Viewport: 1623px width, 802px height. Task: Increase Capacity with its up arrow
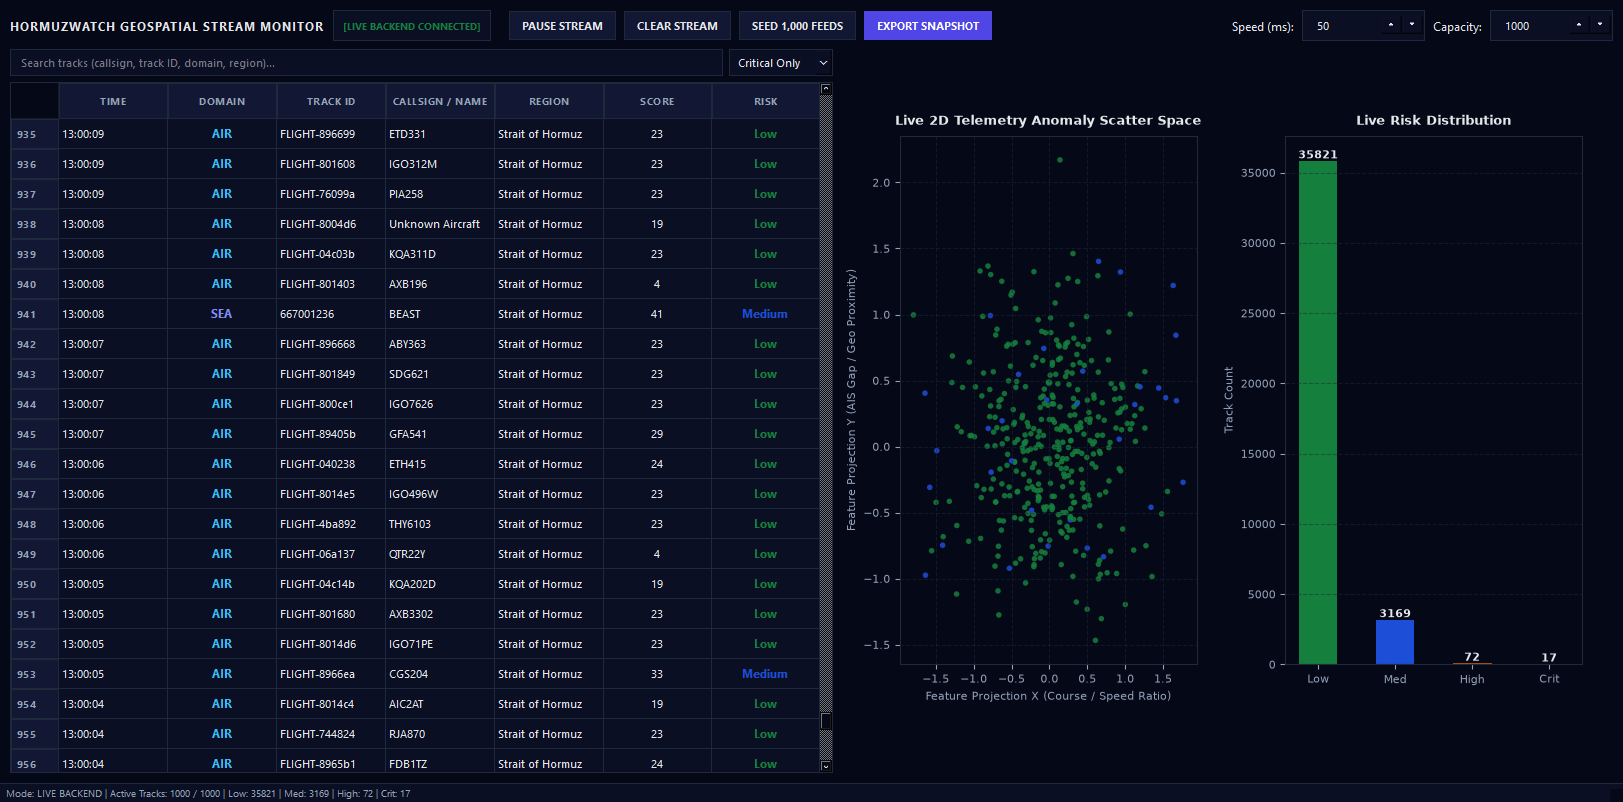(1579, 25)
